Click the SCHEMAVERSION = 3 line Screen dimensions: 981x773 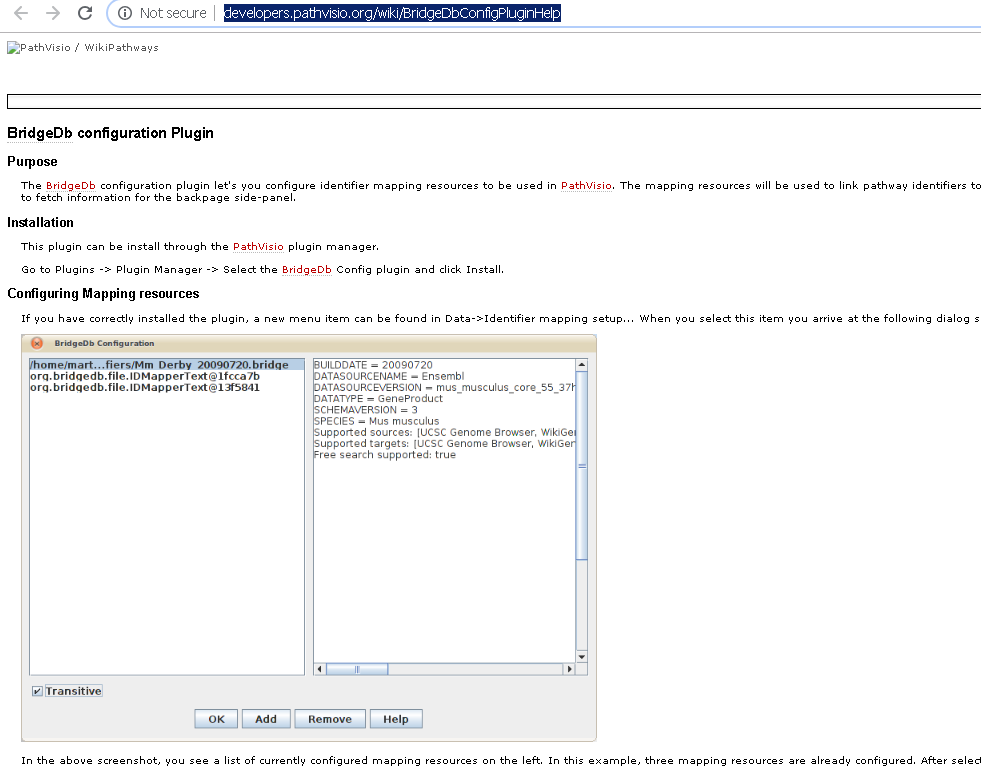pos(365,410)
